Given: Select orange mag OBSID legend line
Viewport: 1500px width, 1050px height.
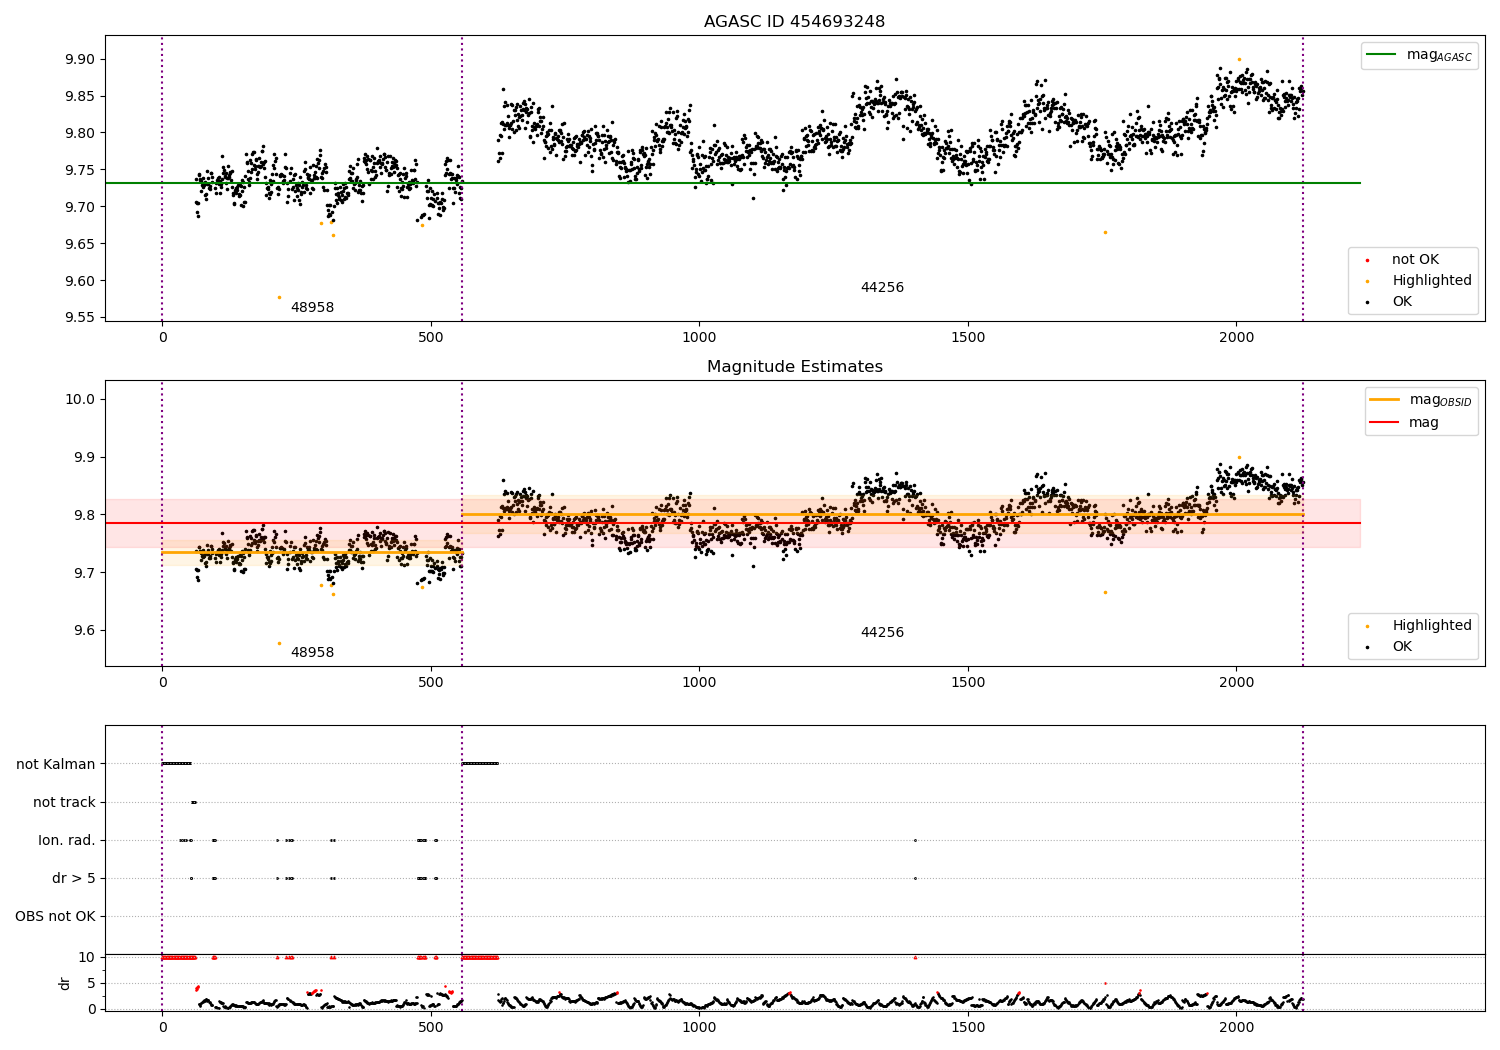Looking at the screenshot, I should point(1384,400).
